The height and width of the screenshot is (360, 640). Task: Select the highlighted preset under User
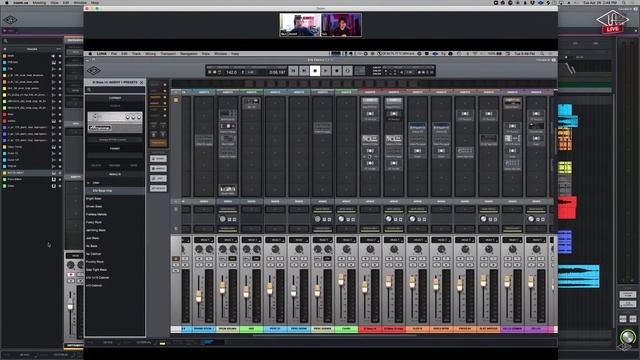[x=115, y=191]
